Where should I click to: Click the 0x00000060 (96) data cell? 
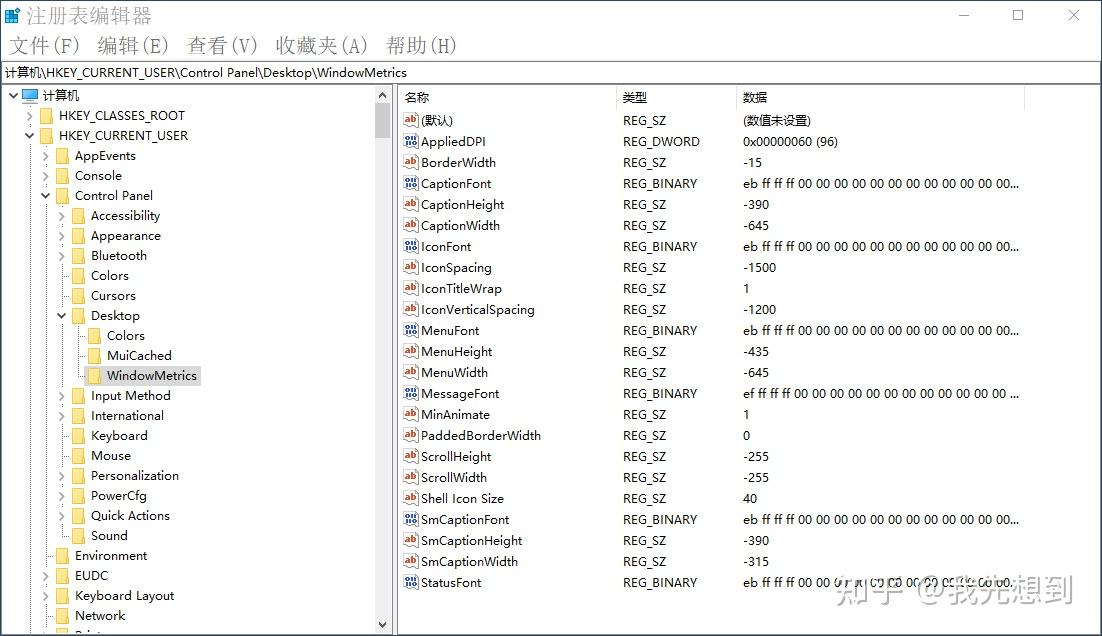[x=791, y=141]
